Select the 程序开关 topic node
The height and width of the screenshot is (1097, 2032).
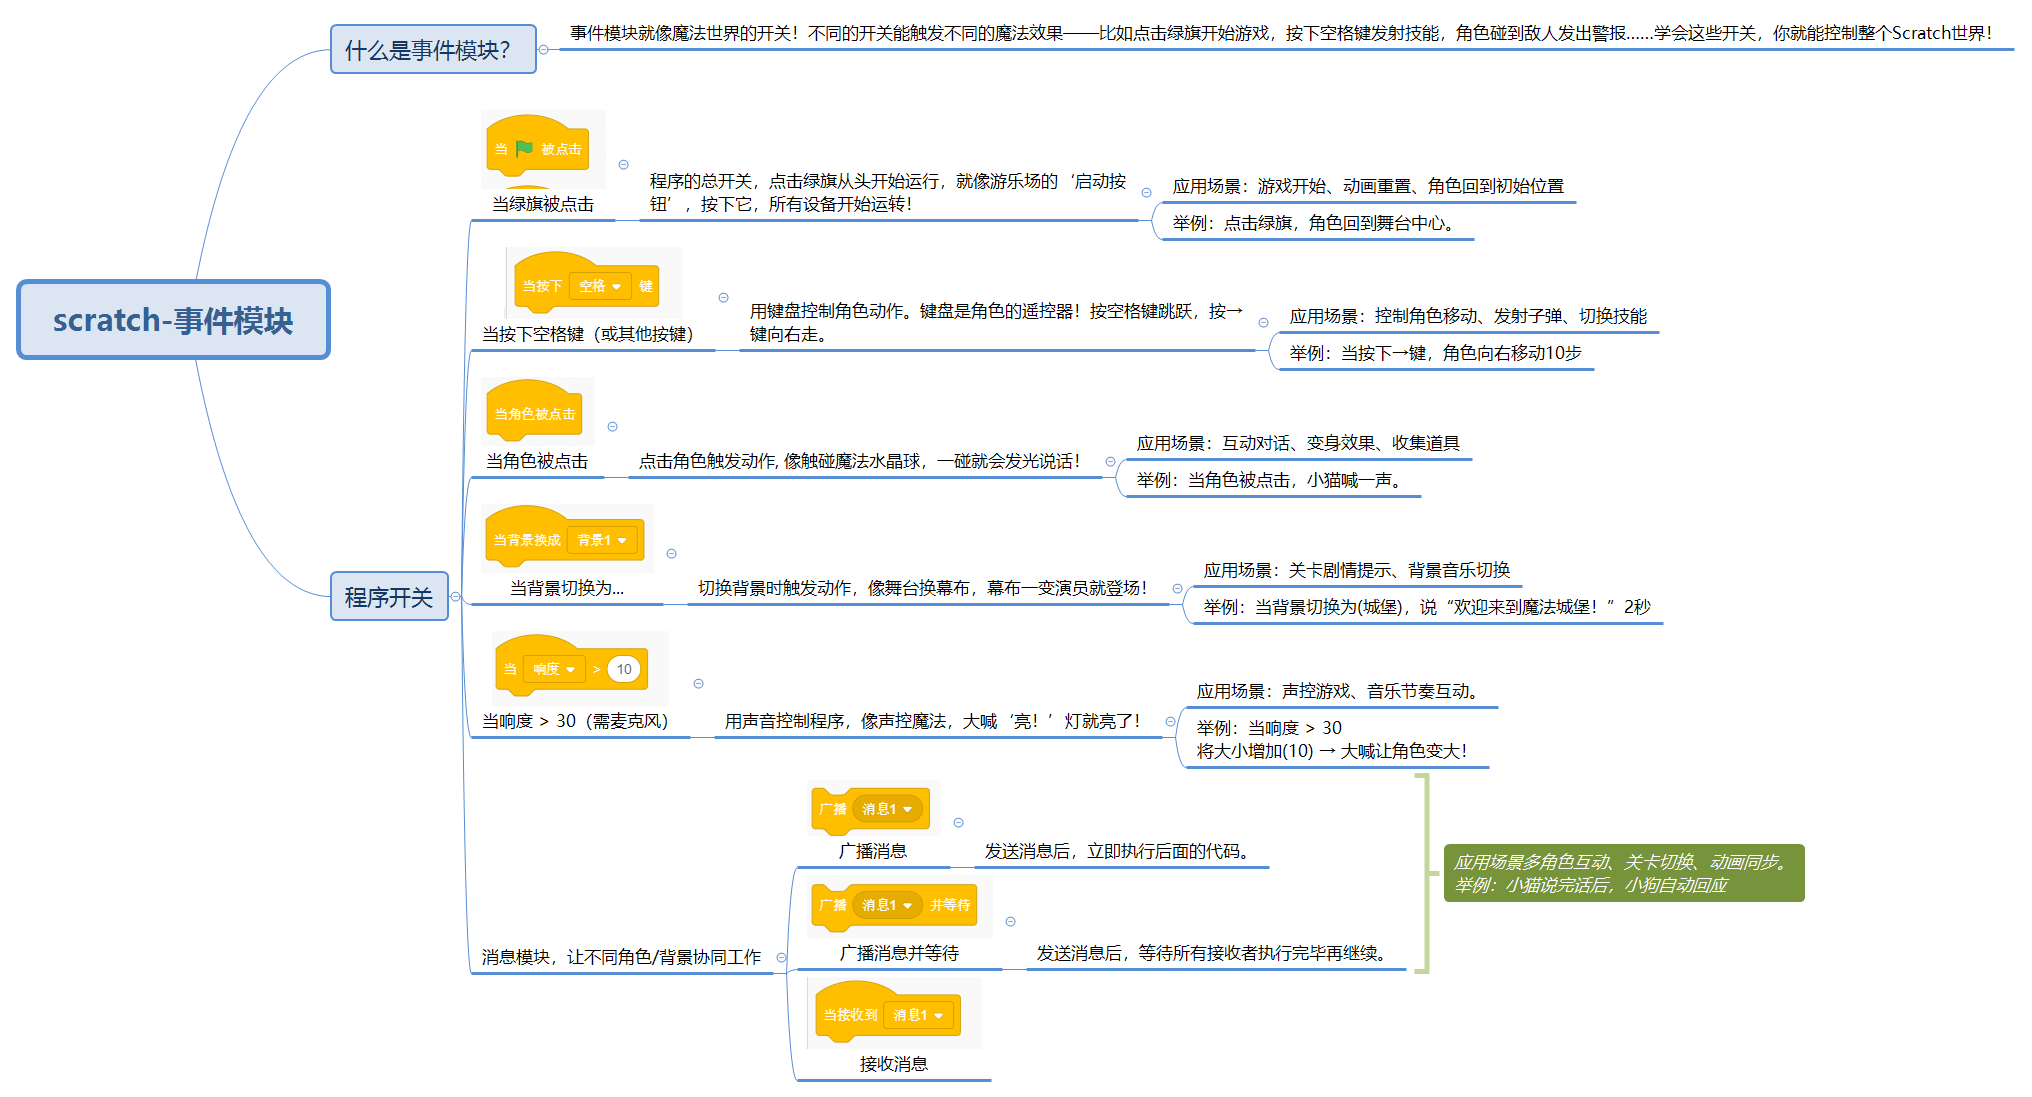click(x=389, y=597)
